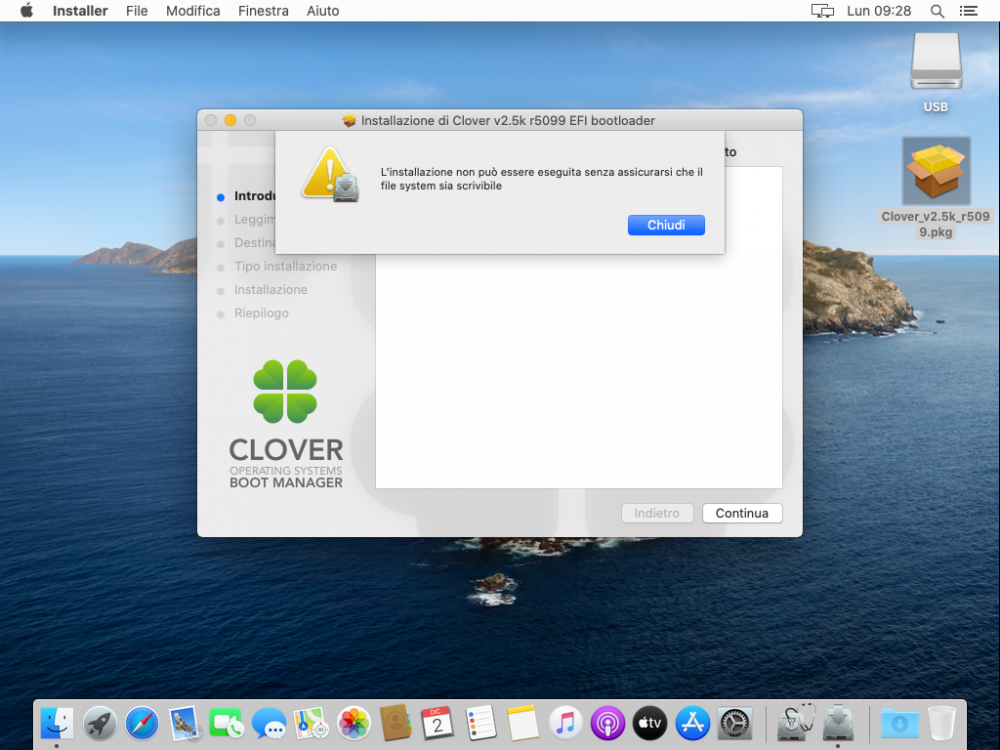This screenshot has width=1000, height=750.
Task: Open the Aiuto menu
Action: tap(323, 11)
